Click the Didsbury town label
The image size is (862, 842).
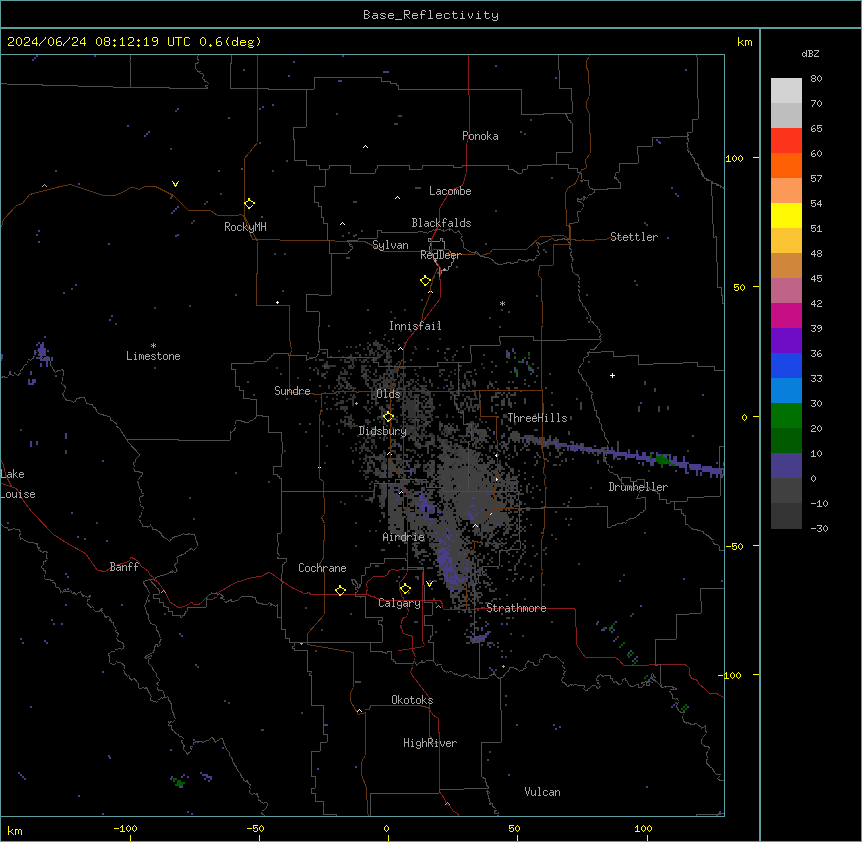point(382,431)
